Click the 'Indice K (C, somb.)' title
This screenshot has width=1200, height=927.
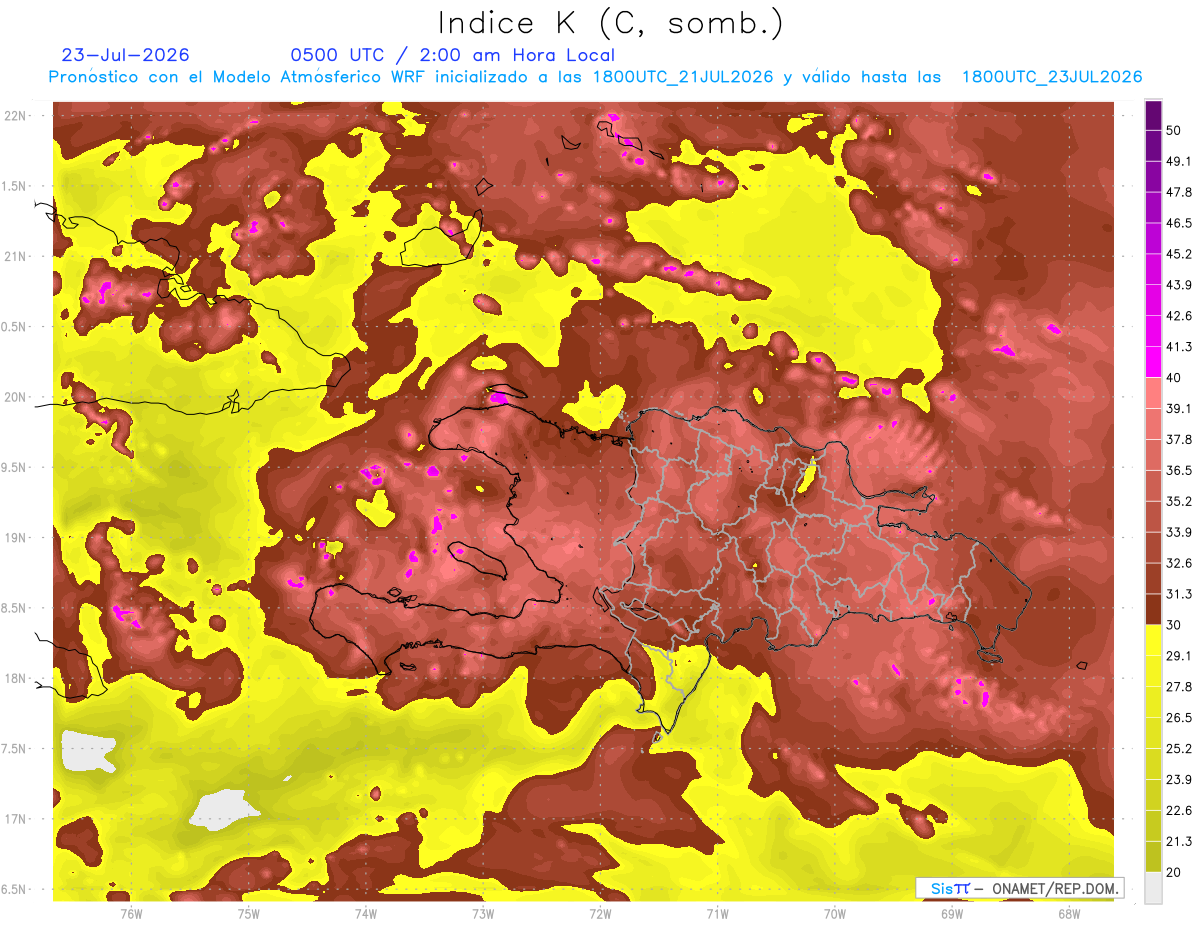point(610,23)
